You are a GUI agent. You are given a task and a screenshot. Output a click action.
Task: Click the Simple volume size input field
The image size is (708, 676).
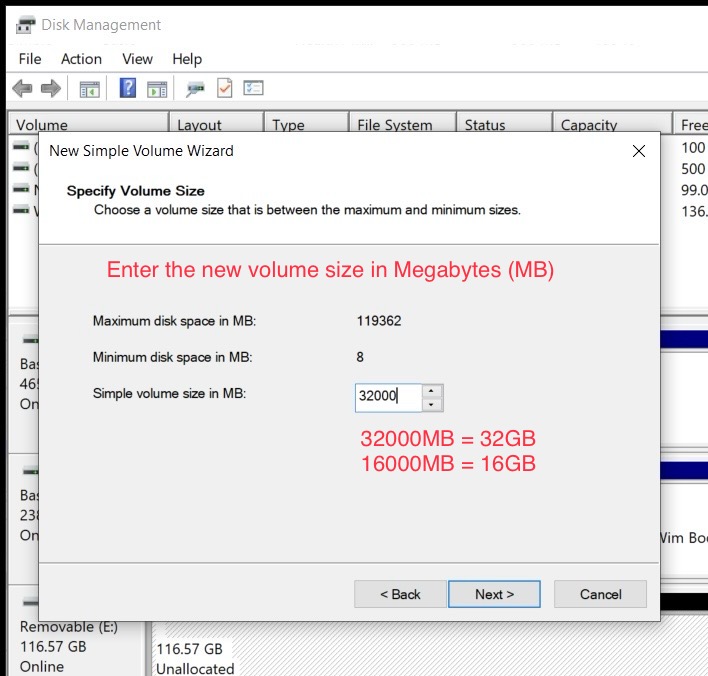coord(387,397)
